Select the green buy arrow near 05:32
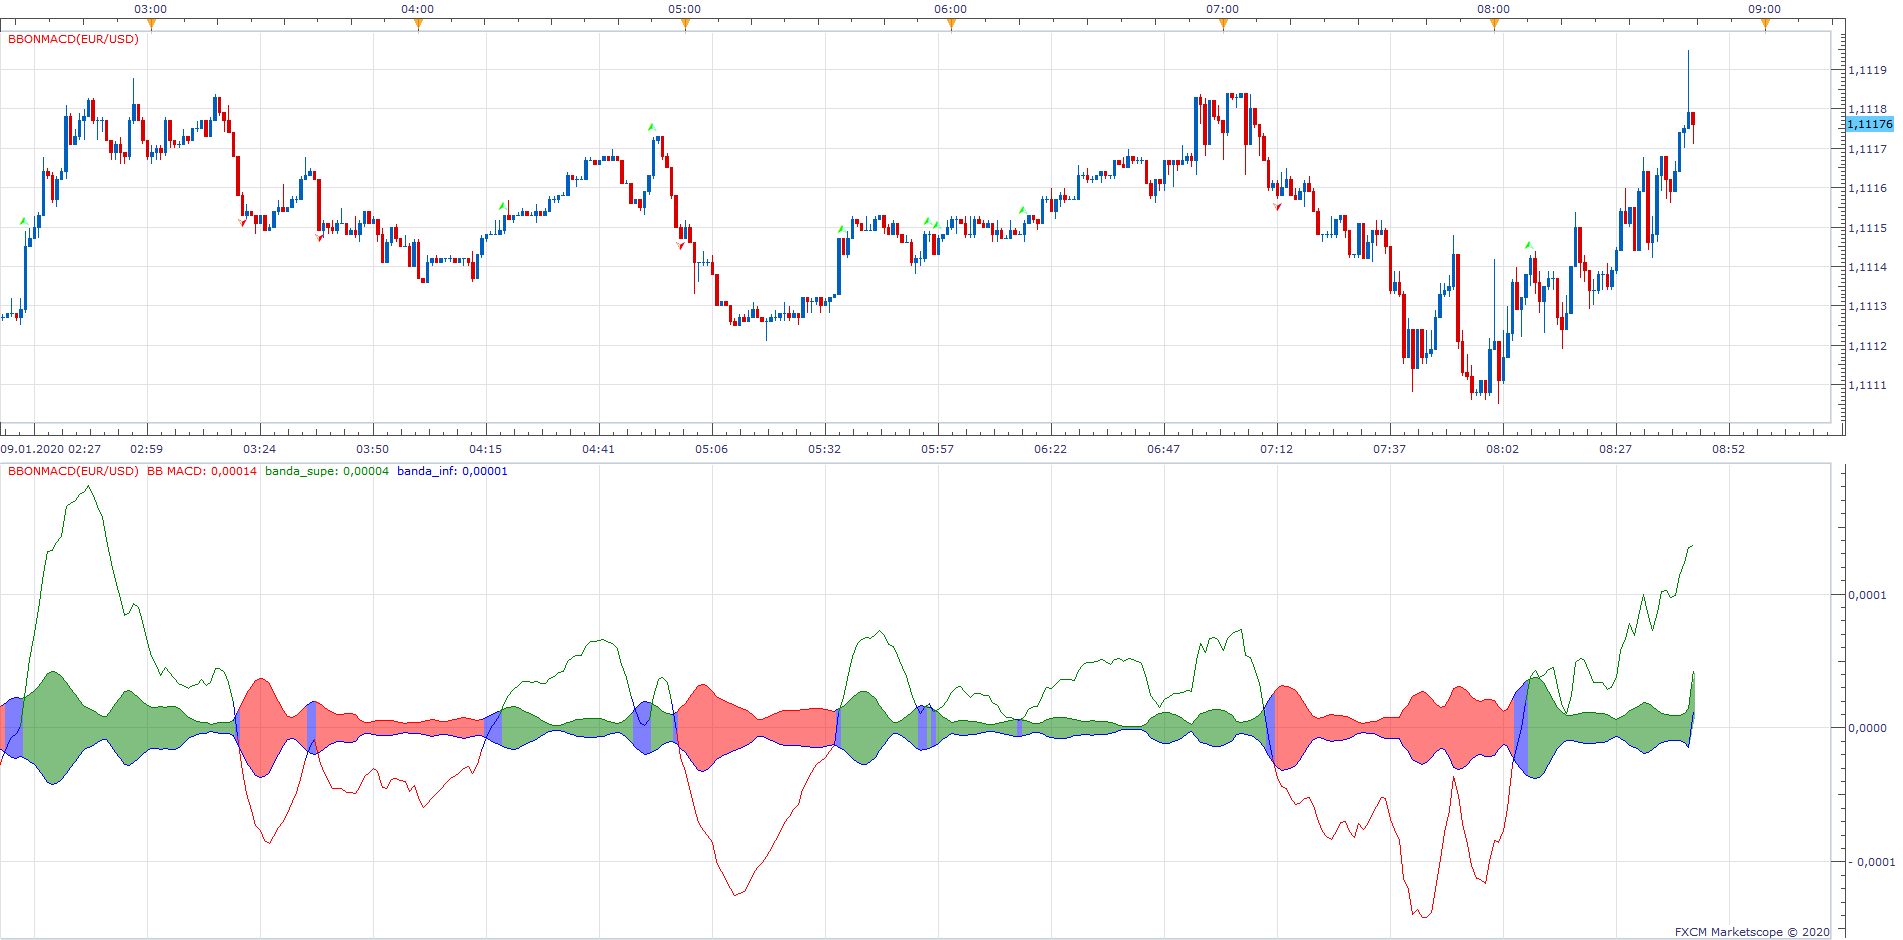 pos(841,229)
